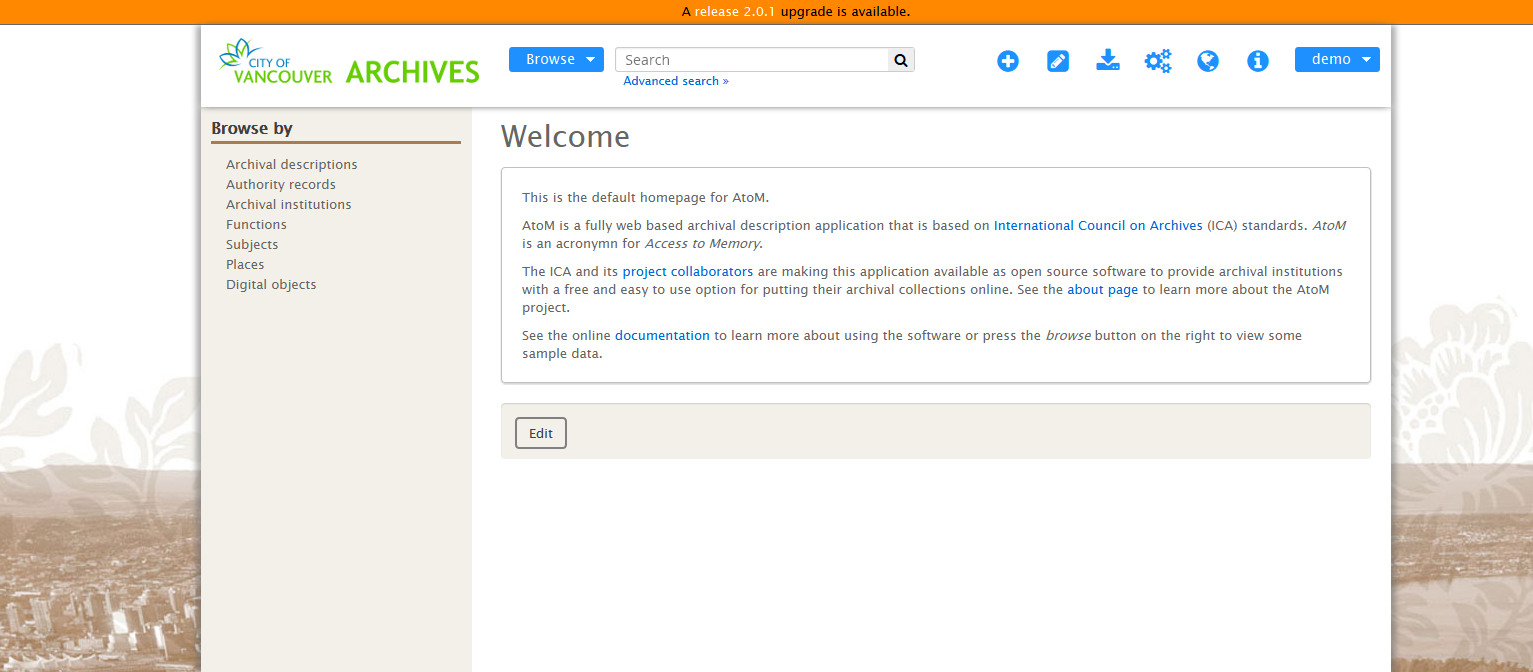Click the Add (plus) icon
Viewport: 1533px width, 672px height.
(1008, 61)
